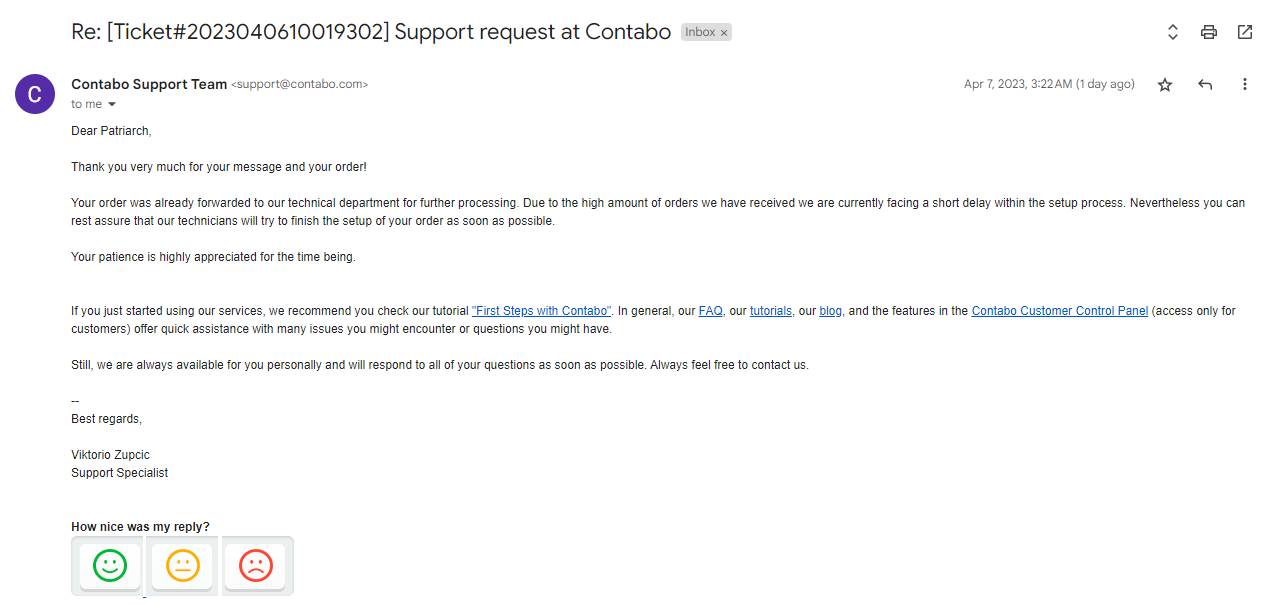
Task: Rate reply with the red sad face
Action: [x=256, y=566]
